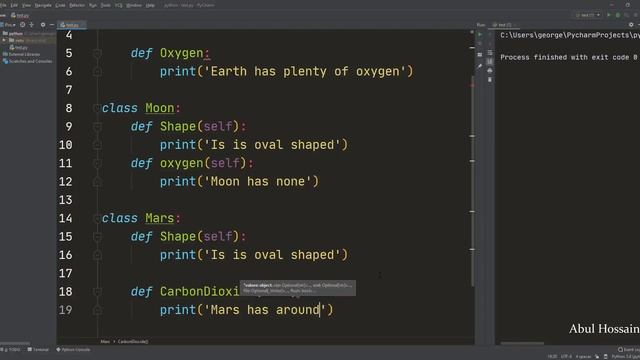The image size is (640, 360).
Task: Open the Edit menu
Action: tap(14, 5)
